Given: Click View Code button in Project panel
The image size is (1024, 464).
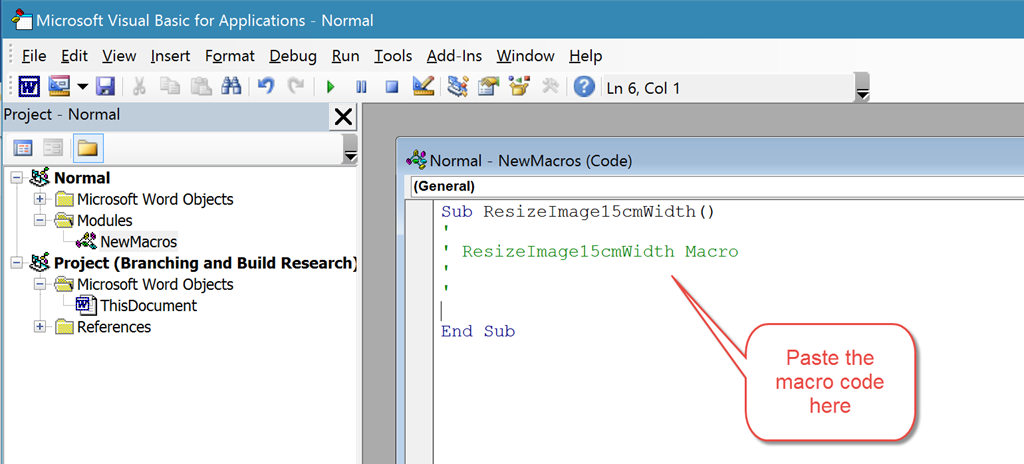Looking at the screenshot, I should [x=23, y=148].
